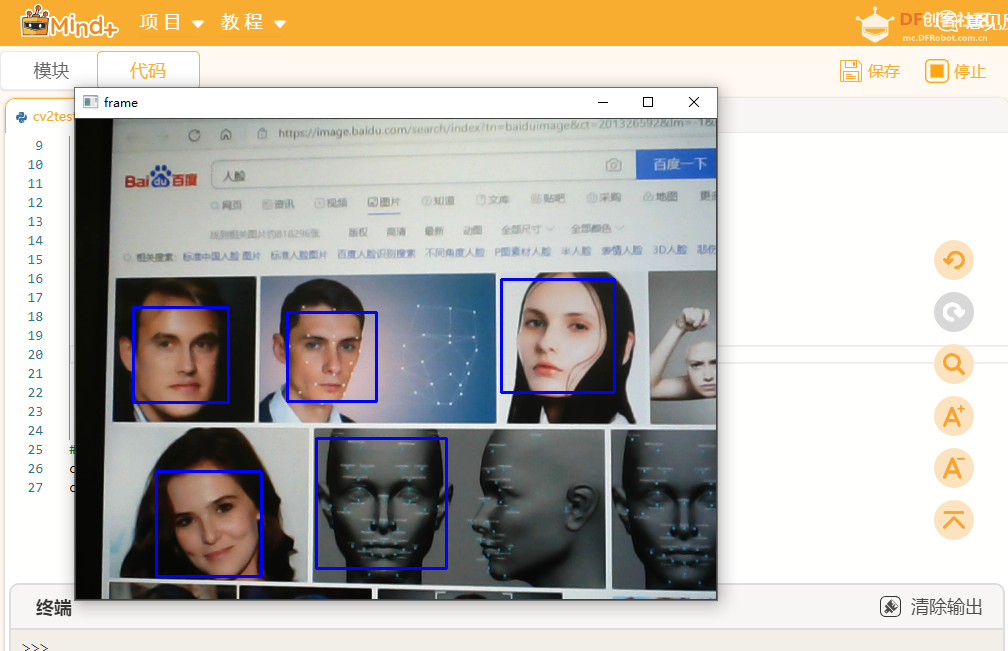Maximize the frame camera window
Viewport: 1008px width, 651px height.
point(648,102)
